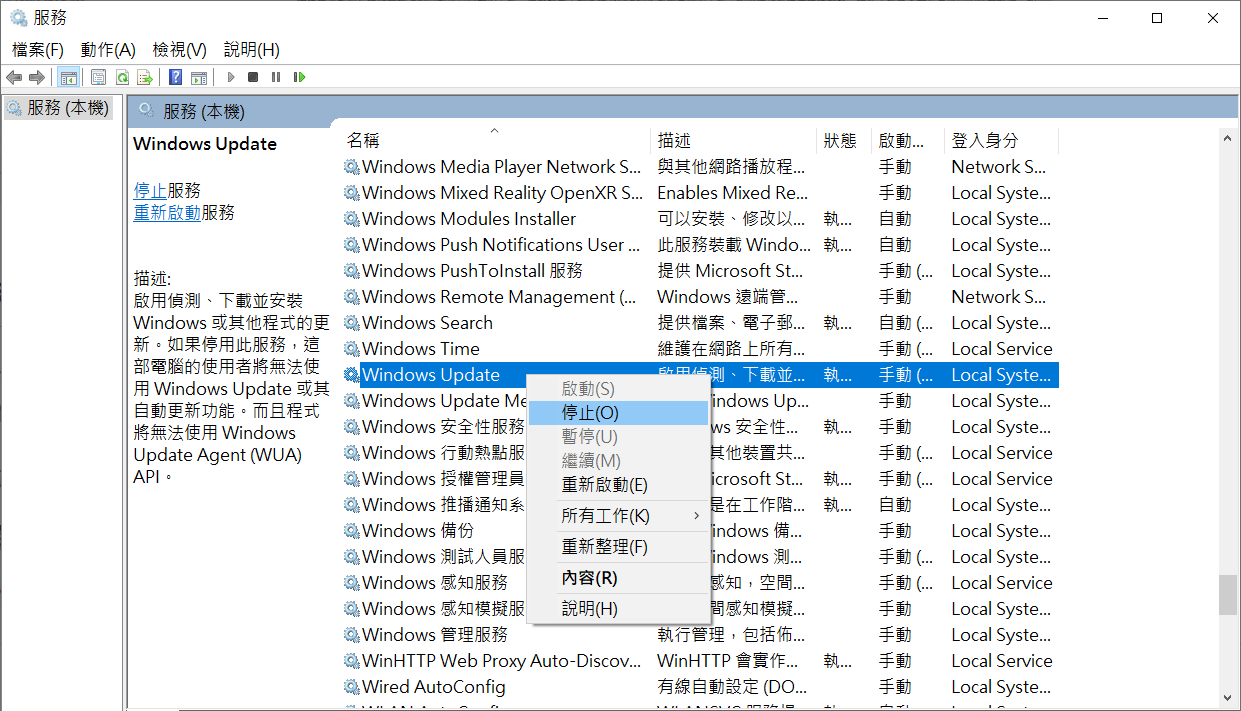Image resolution: width=1241 pixels, height=711 pixels.
Task: Click the description cell '維護在網路上所有...'
Action: 731,349
